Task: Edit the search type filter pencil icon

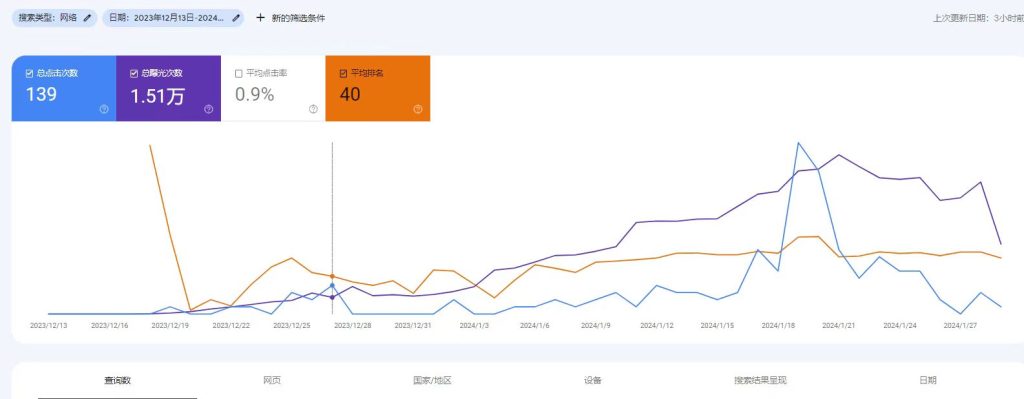Action: point(88,18)
